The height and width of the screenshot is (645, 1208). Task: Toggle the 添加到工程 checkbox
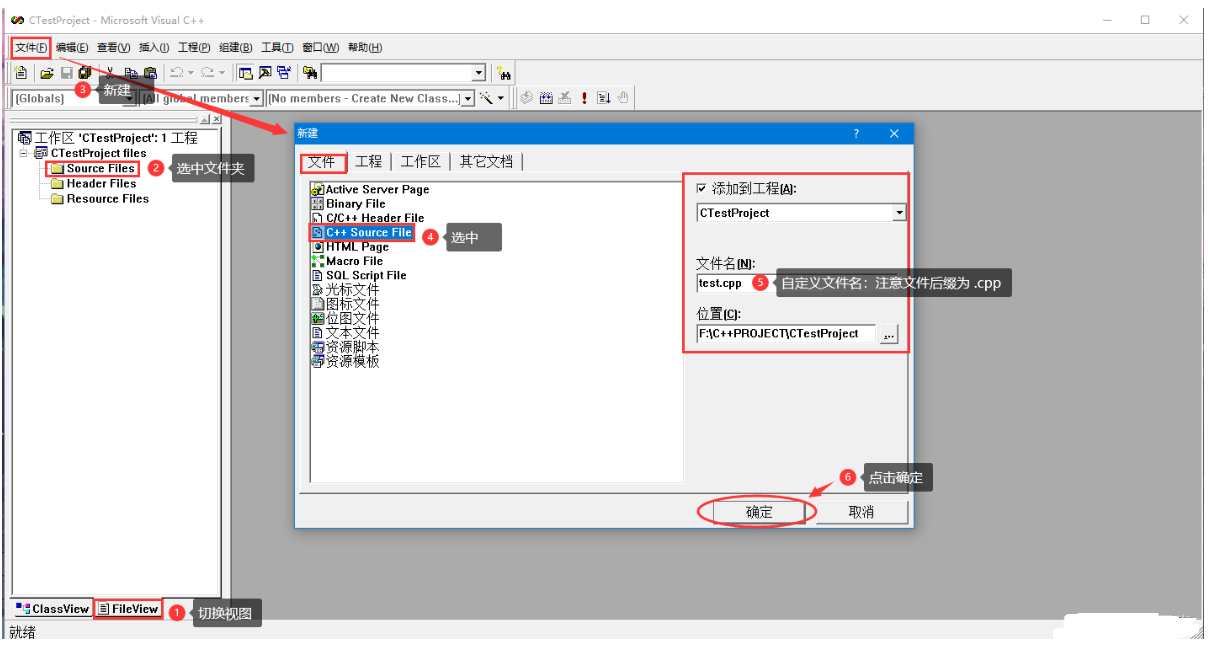coord(702,188)
